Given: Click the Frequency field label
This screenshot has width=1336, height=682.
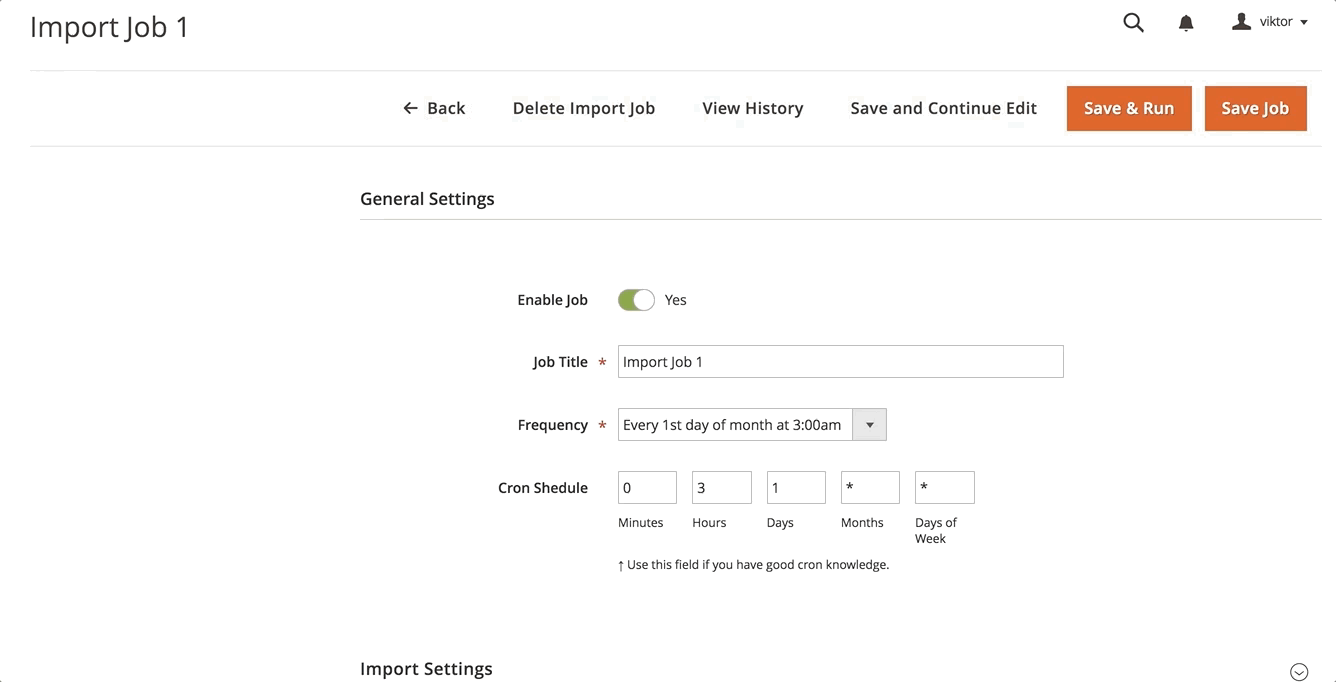Looking at the screenshot, I should pos(552,425).
